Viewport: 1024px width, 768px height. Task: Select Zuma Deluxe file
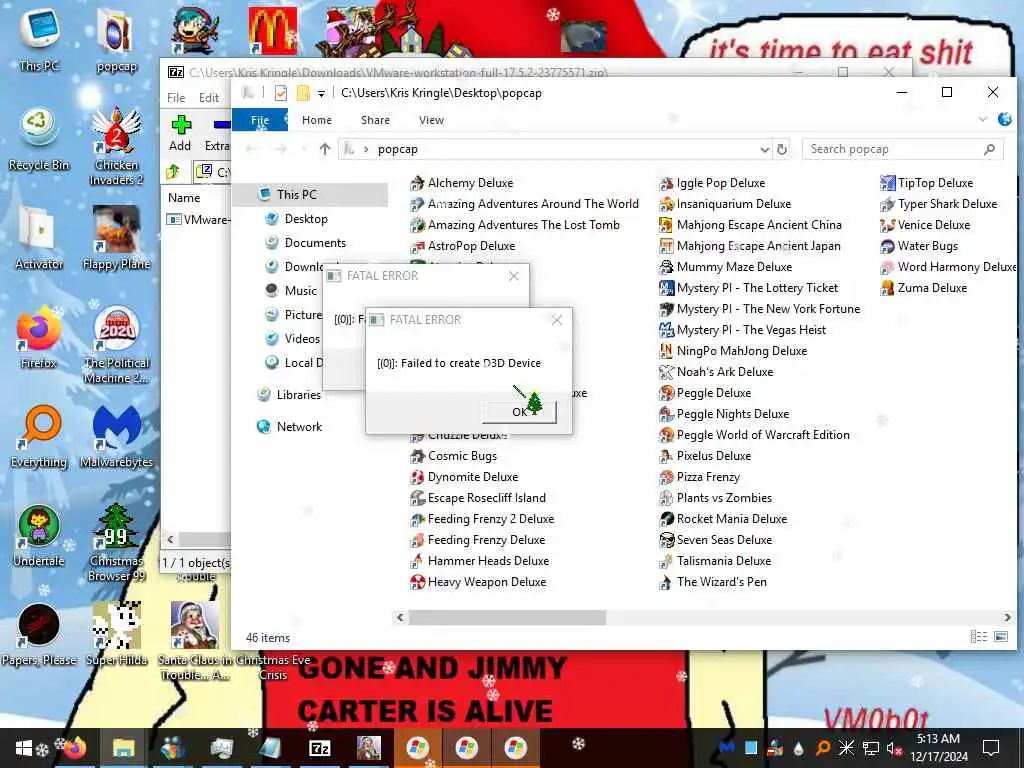(923, 288)
